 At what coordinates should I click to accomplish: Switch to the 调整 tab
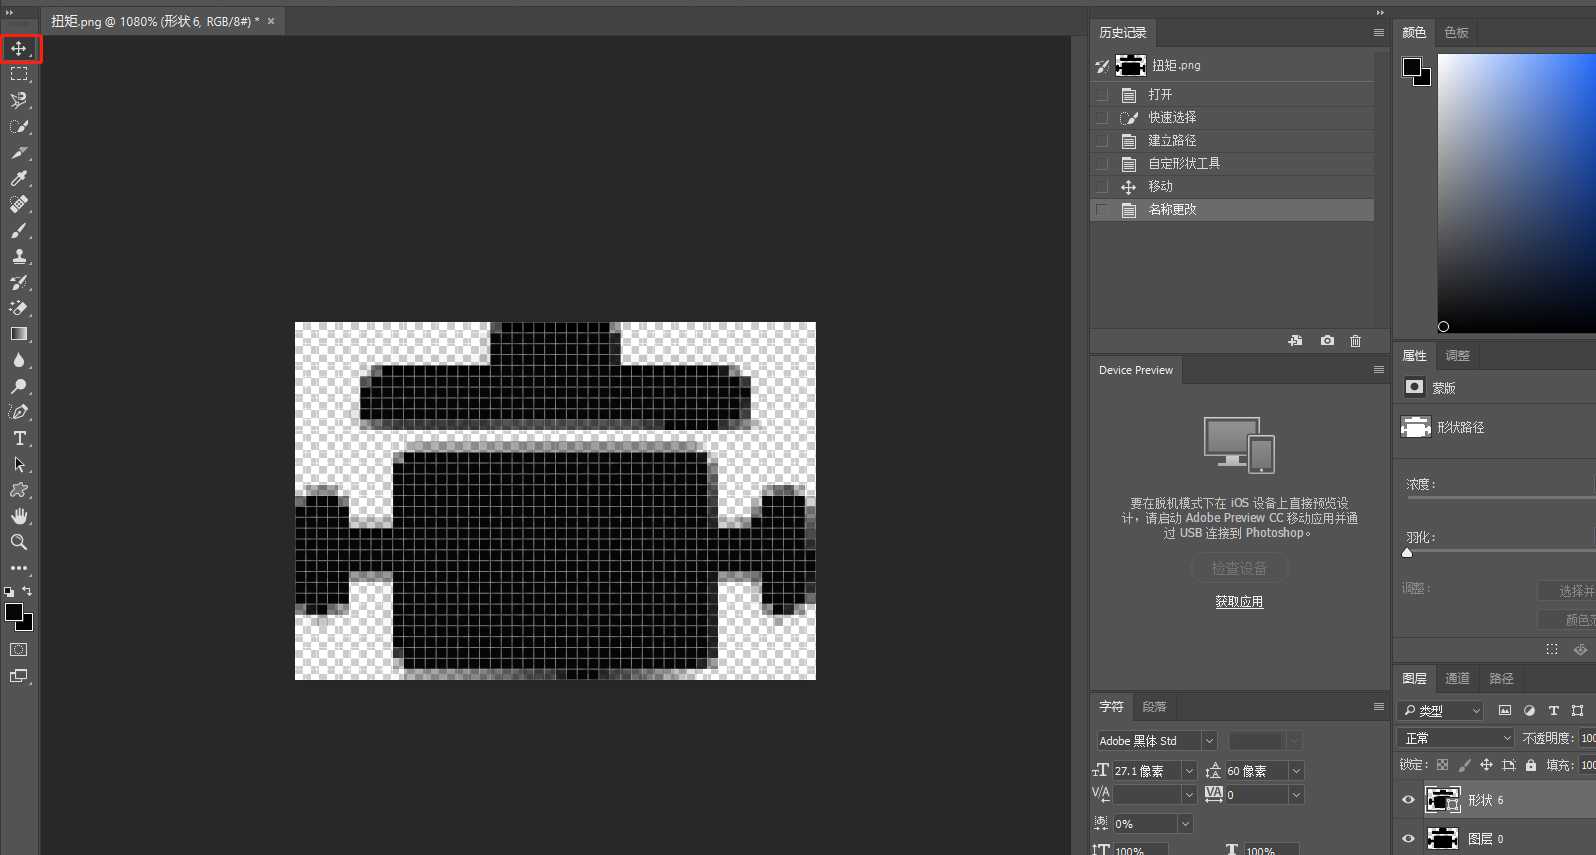(x=1458, y=356)
